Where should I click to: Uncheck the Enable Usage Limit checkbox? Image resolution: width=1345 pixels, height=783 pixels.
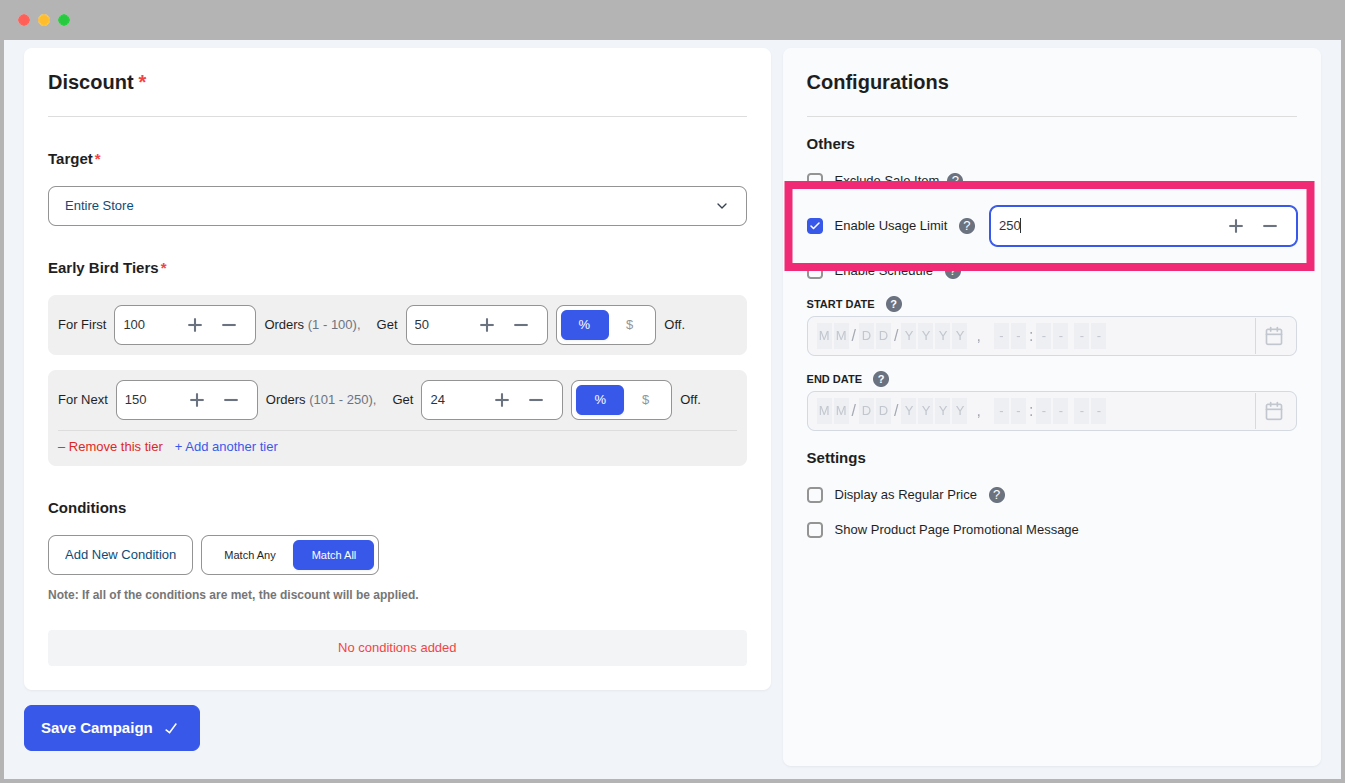815,226
